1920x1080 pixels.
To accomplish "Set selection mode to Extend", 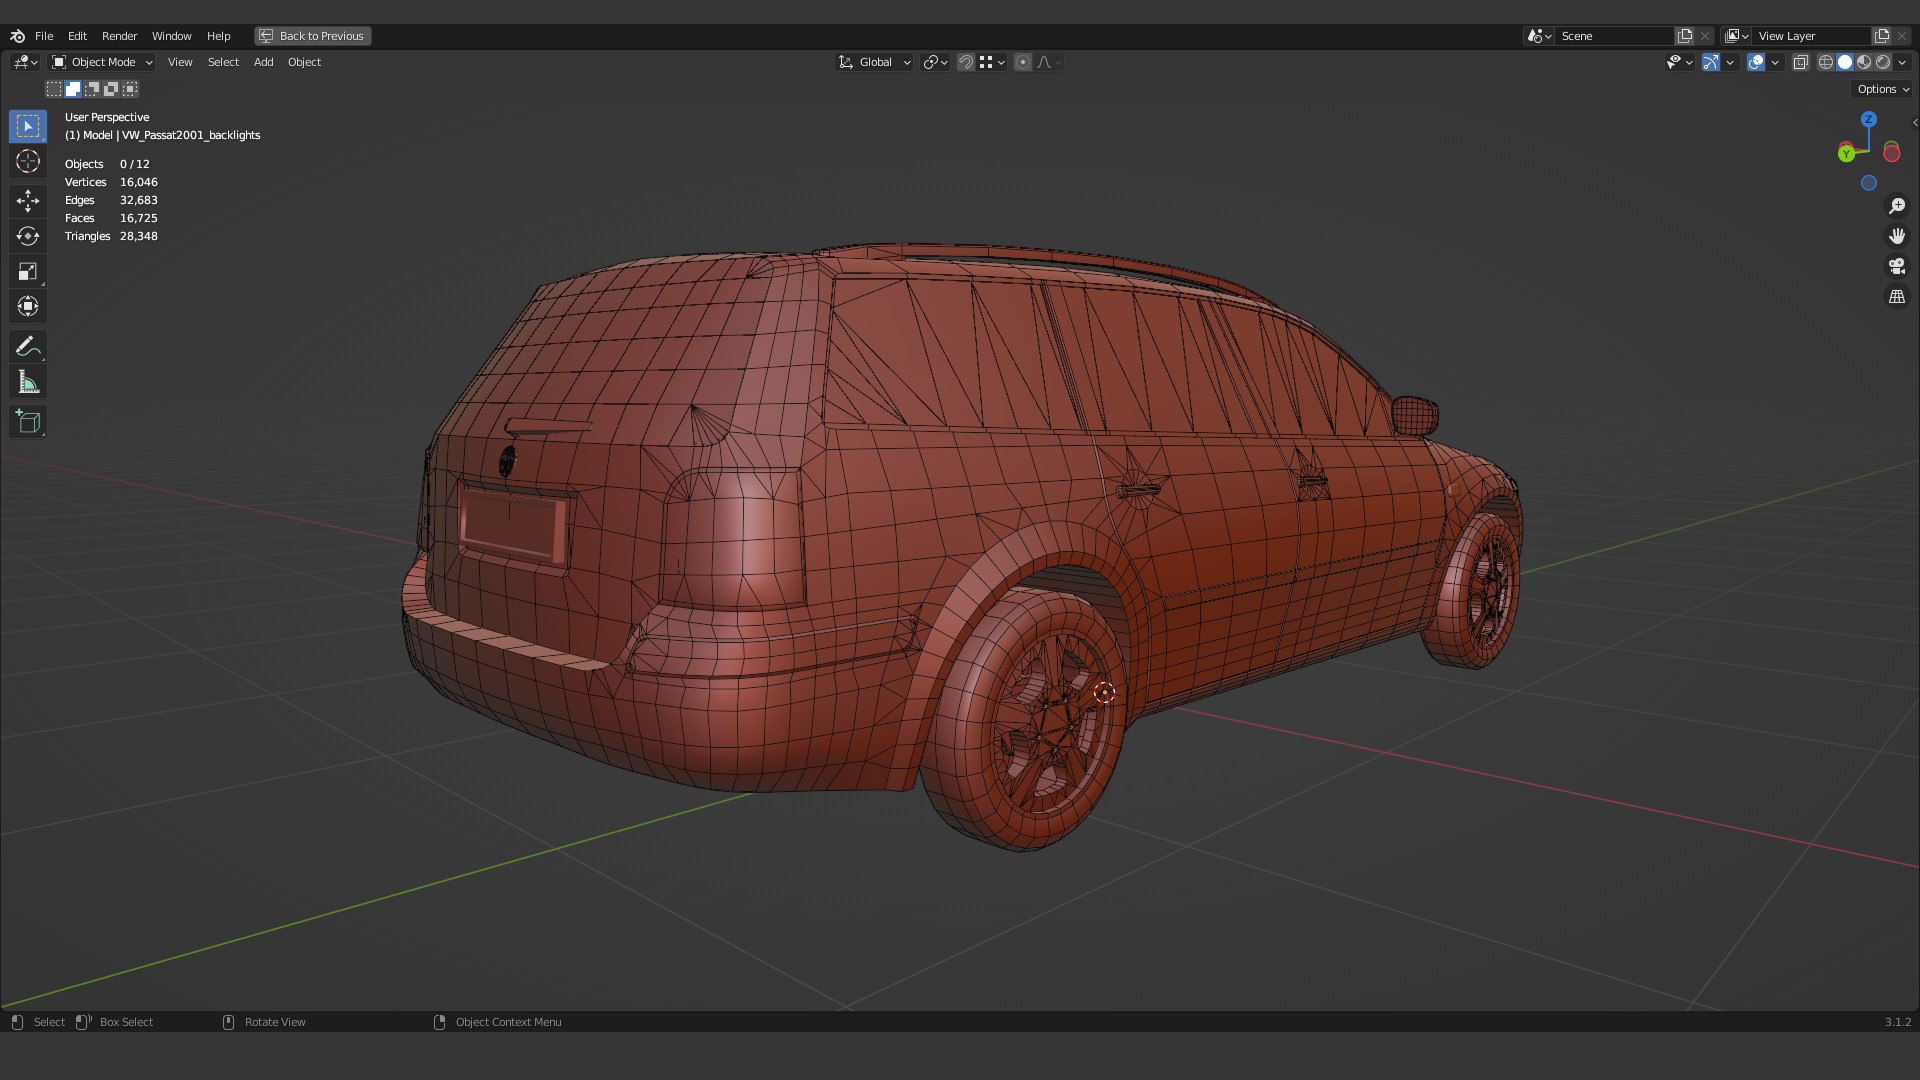I will 73,89.
